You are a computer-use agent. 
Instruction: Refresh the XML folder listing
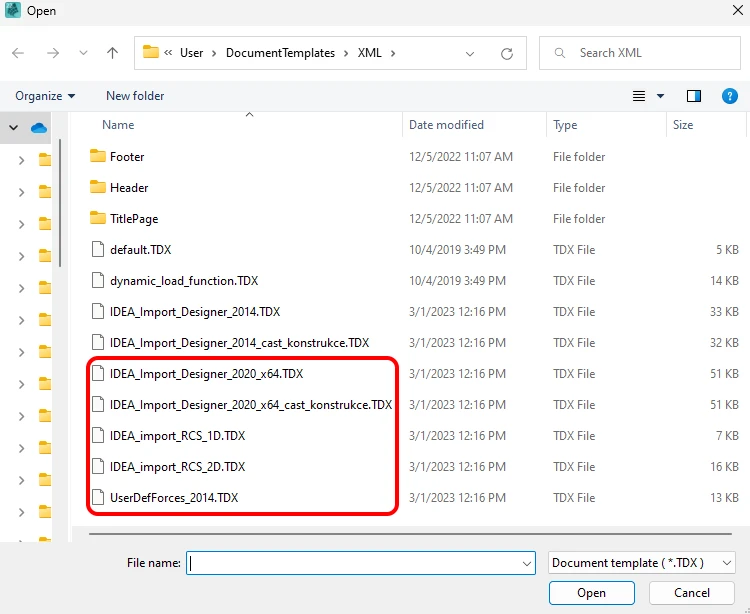click(507, 53)
